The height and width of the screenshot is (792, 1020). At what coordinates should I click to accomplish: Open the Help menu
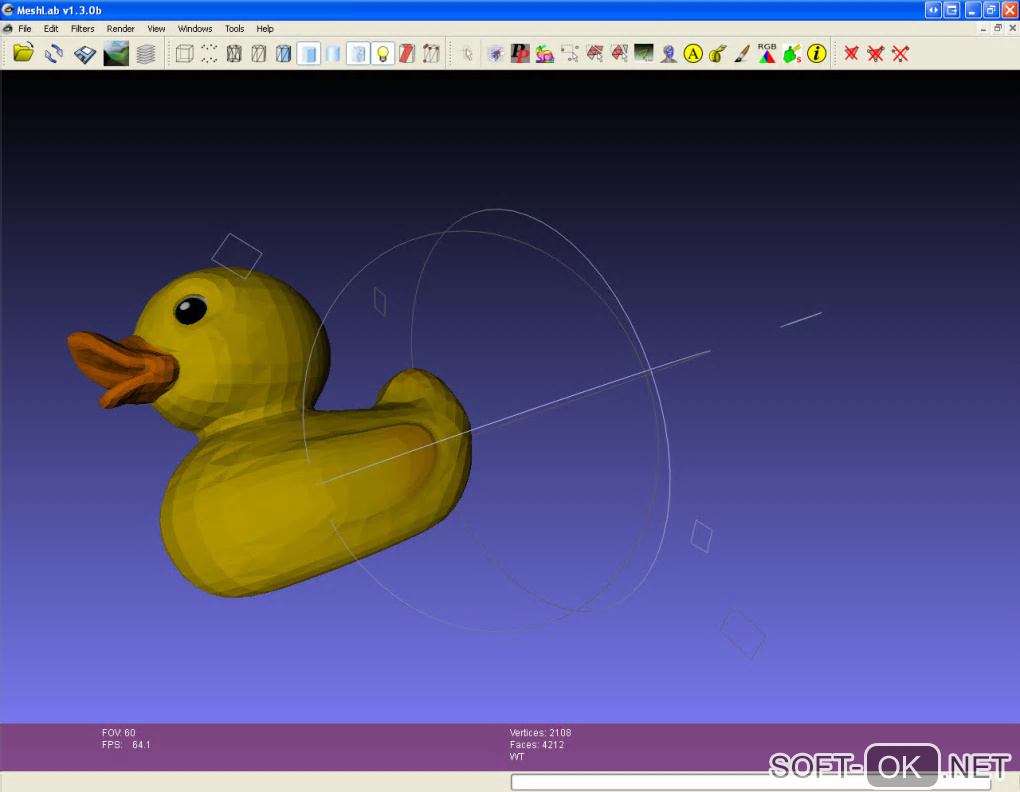pos(265,29)
